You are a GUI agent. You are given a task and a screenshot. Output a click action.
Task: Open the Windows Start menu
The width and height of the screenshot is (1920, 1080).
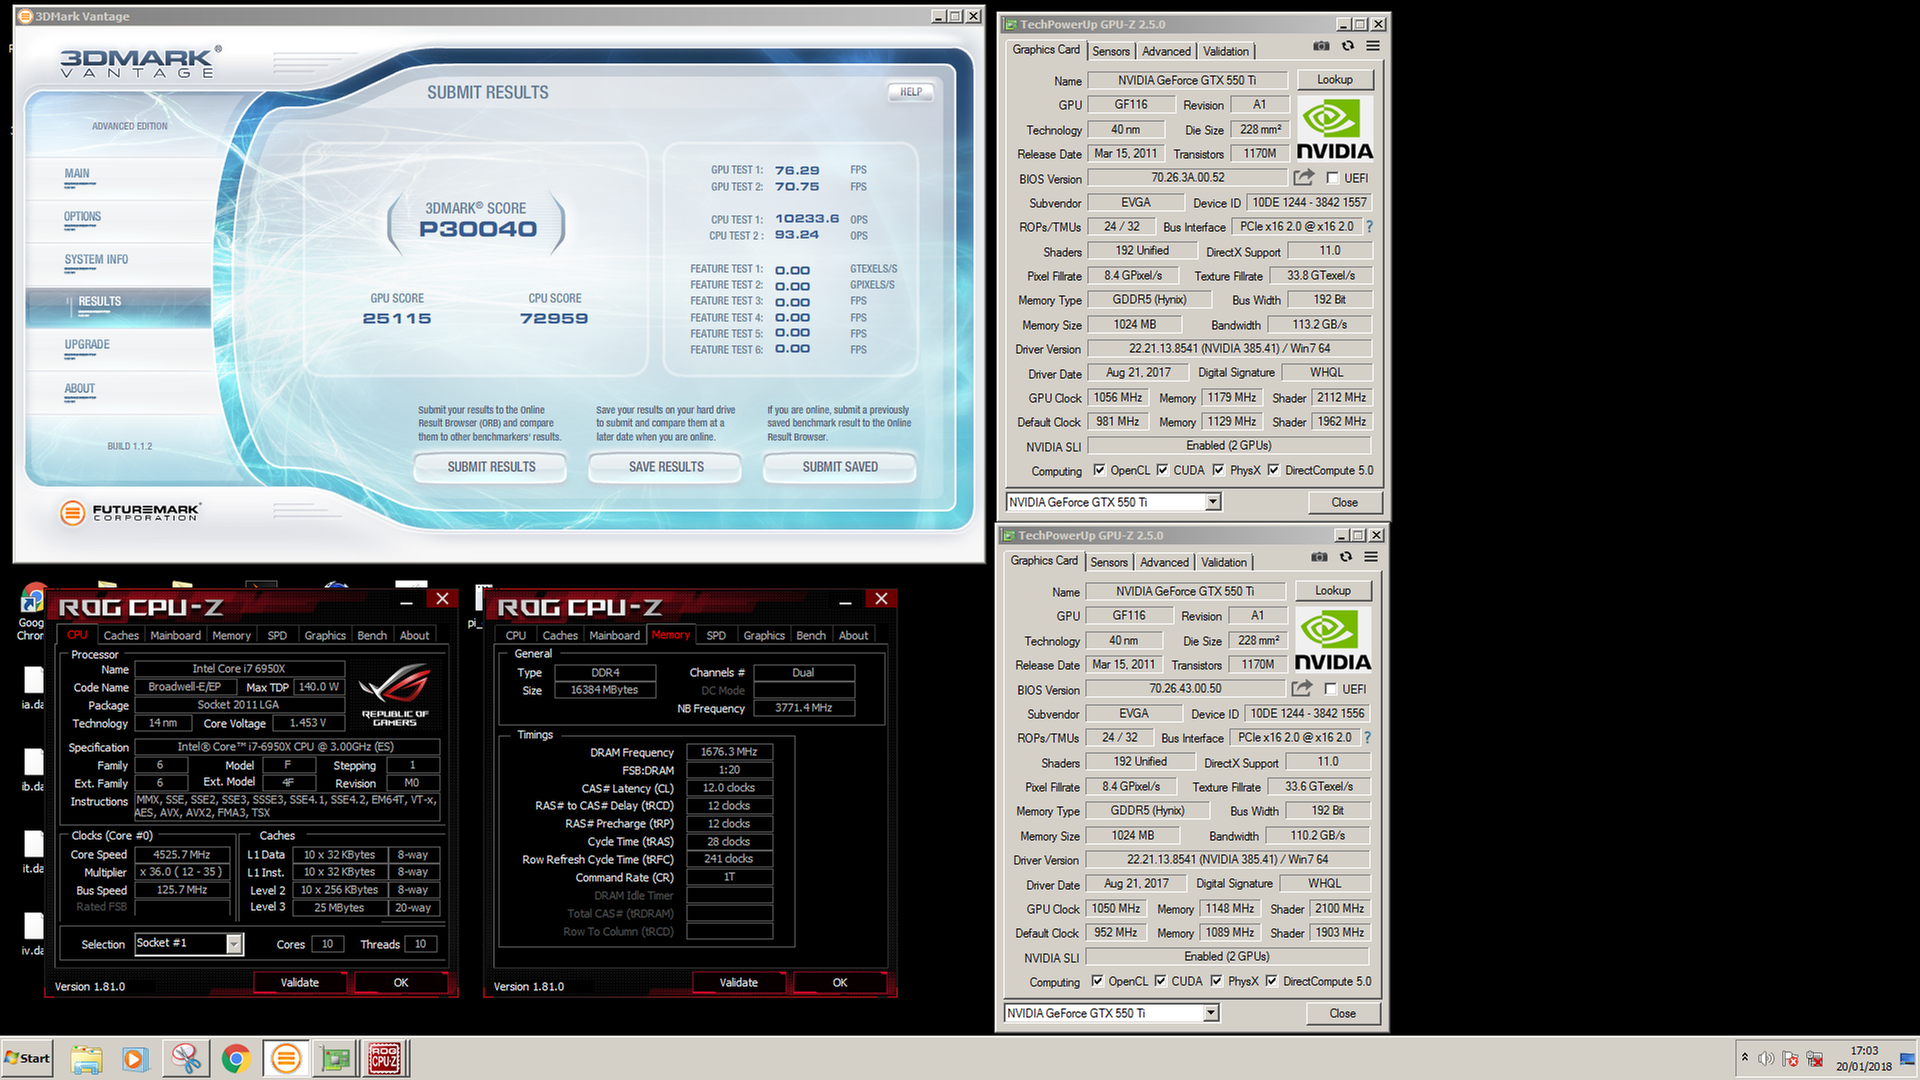tap(27, 1058)
